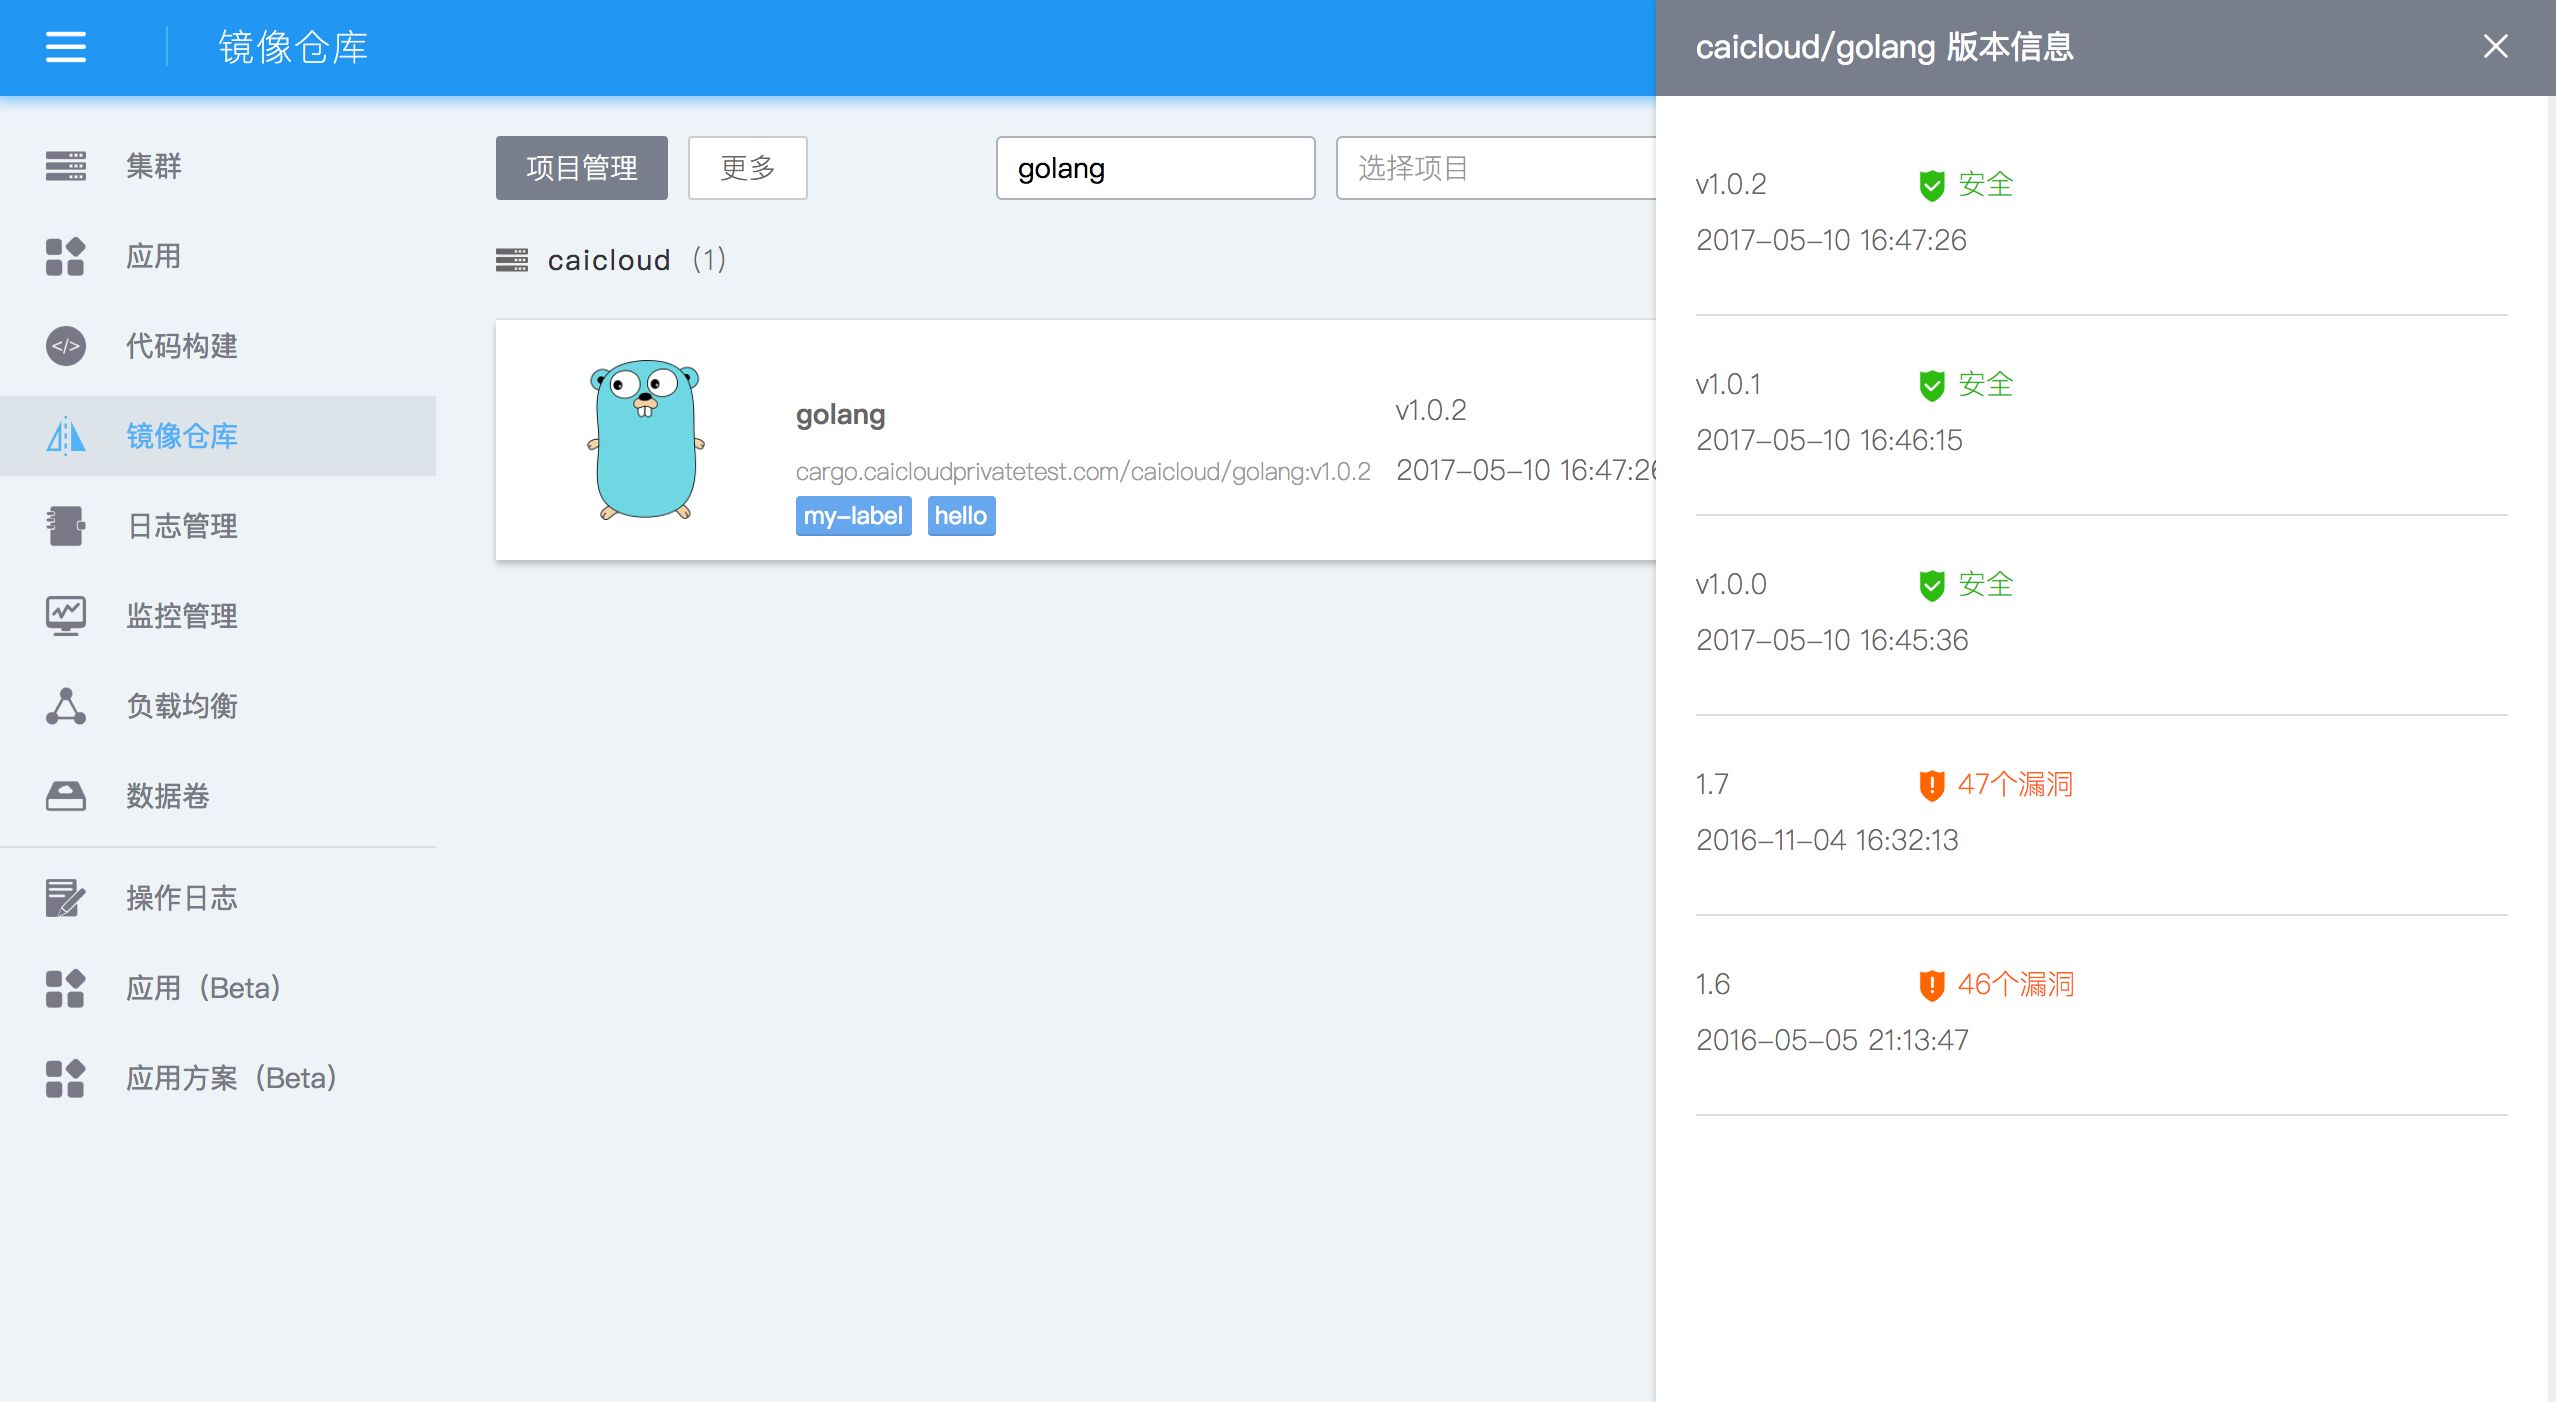Click the golang search input field
2556x1402 pixels.
pyautogui.click(x=1154, y=168)
